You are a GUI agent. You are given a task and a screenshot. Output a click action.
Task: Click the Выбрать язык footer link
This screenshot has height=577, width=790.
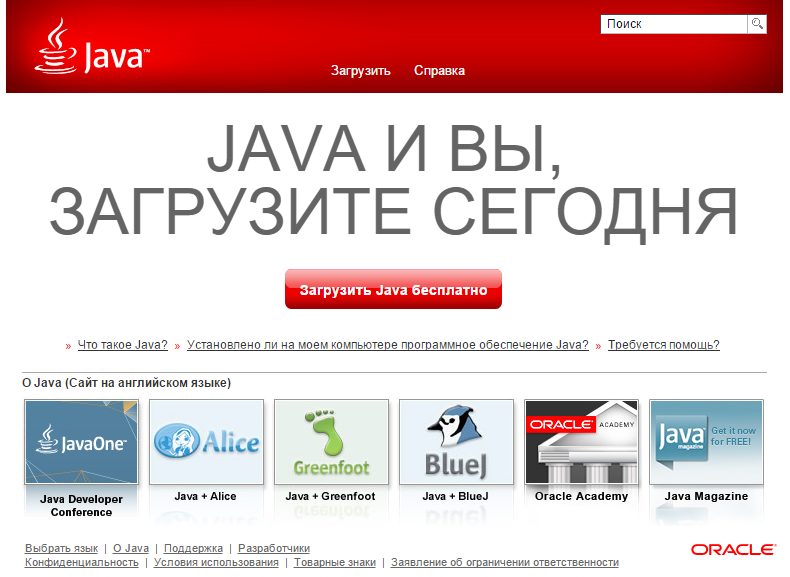click(x=61, y=548)
